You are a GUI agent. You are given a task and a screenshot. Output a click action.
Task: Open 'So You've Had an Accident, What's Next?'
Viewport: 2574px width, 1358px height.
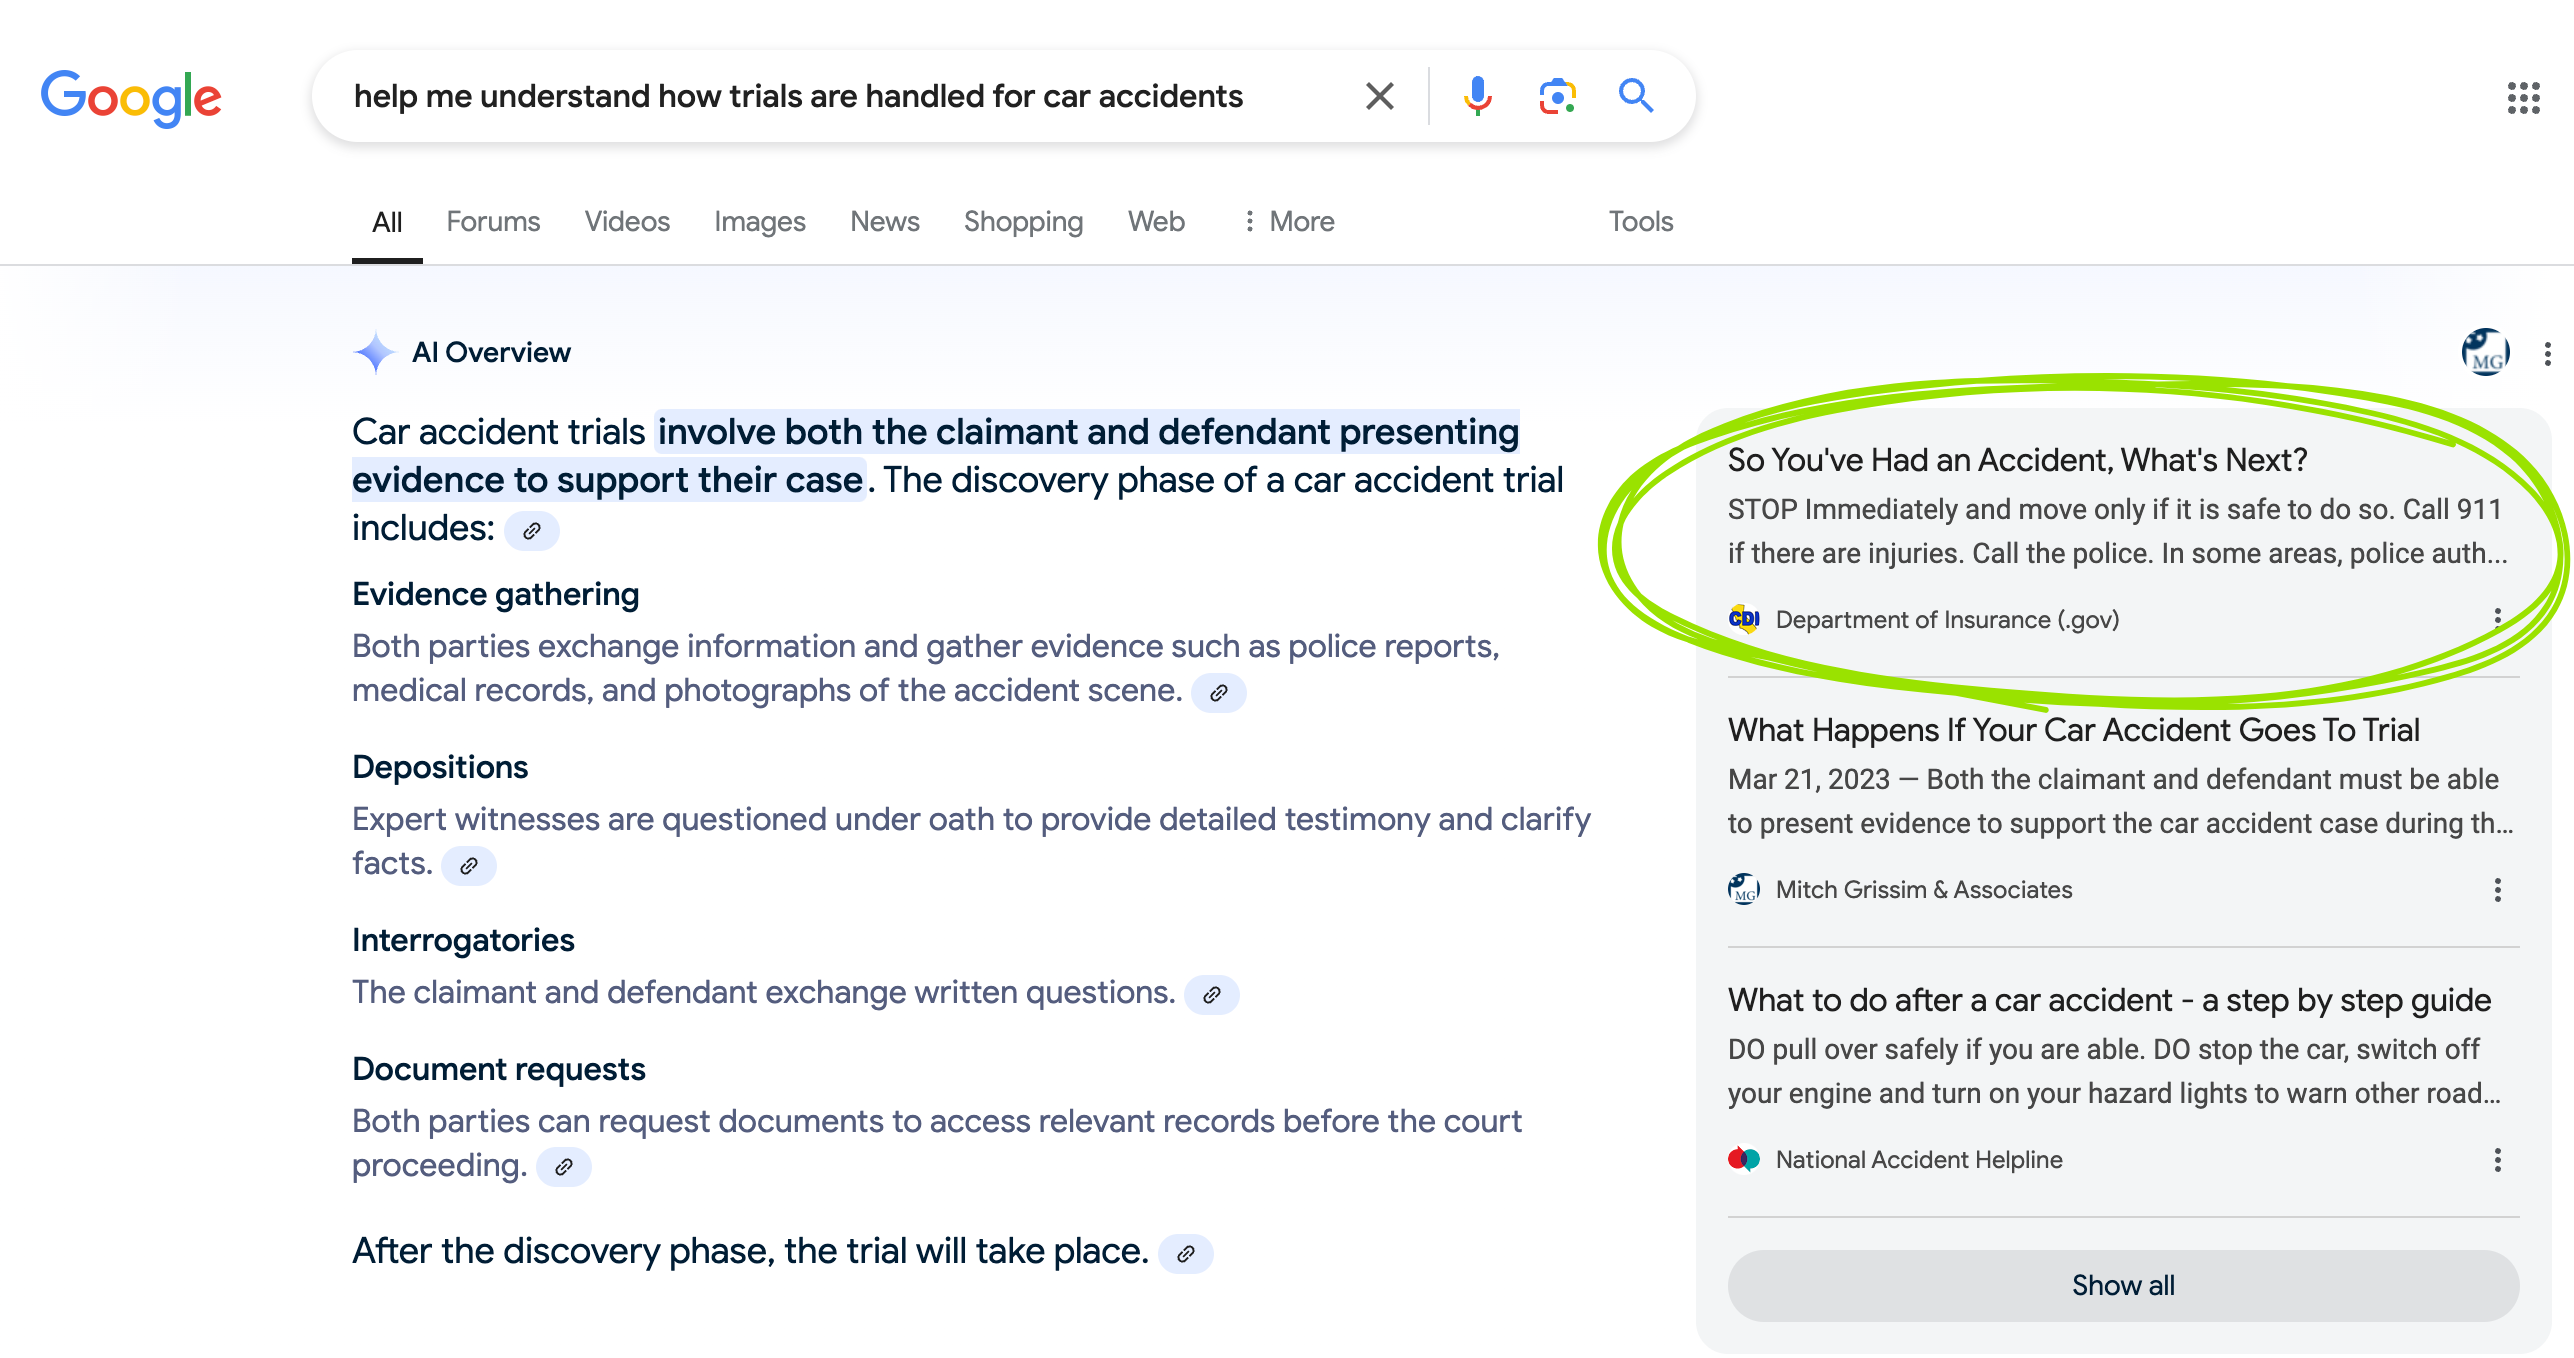(2017, 460)
